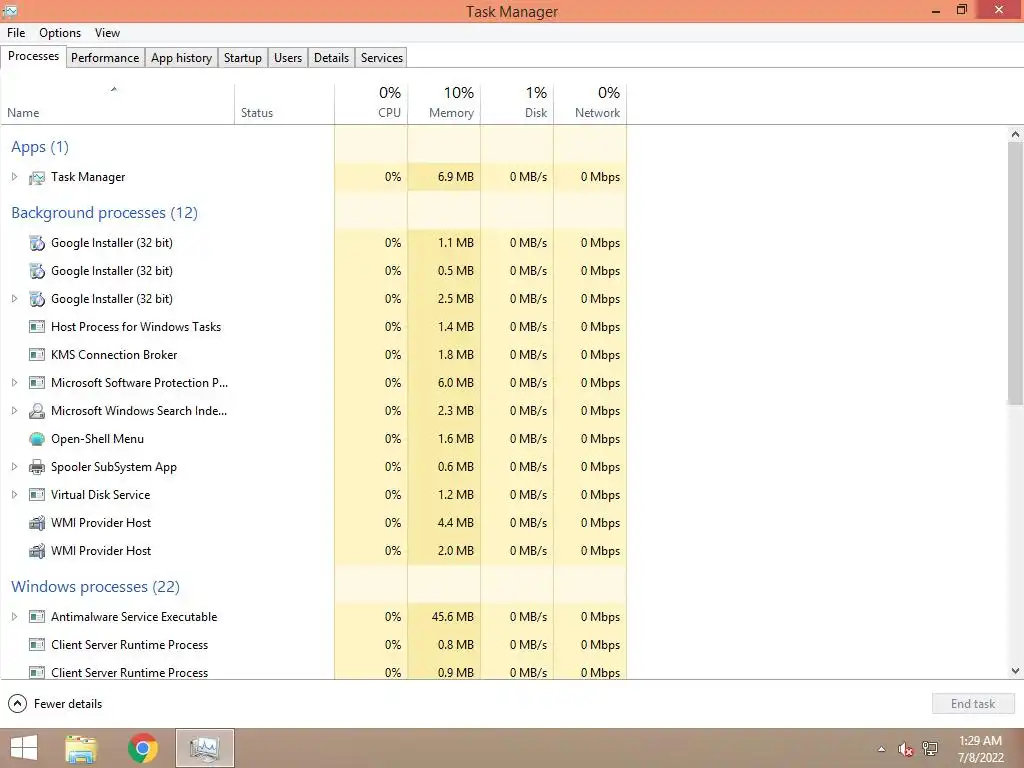Click the network tray icon
This screenshot has height=768, width=1024.
[x=930, y=749]
